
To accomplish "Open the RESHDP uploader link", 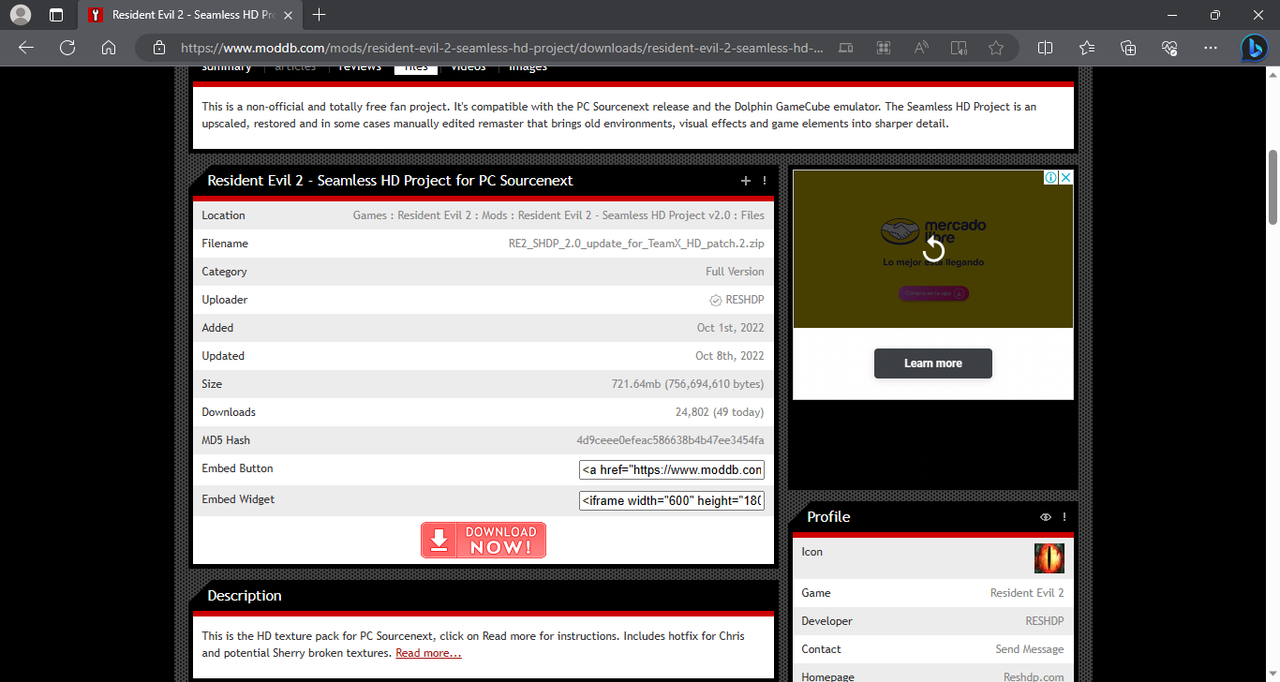I will (744, 300).
